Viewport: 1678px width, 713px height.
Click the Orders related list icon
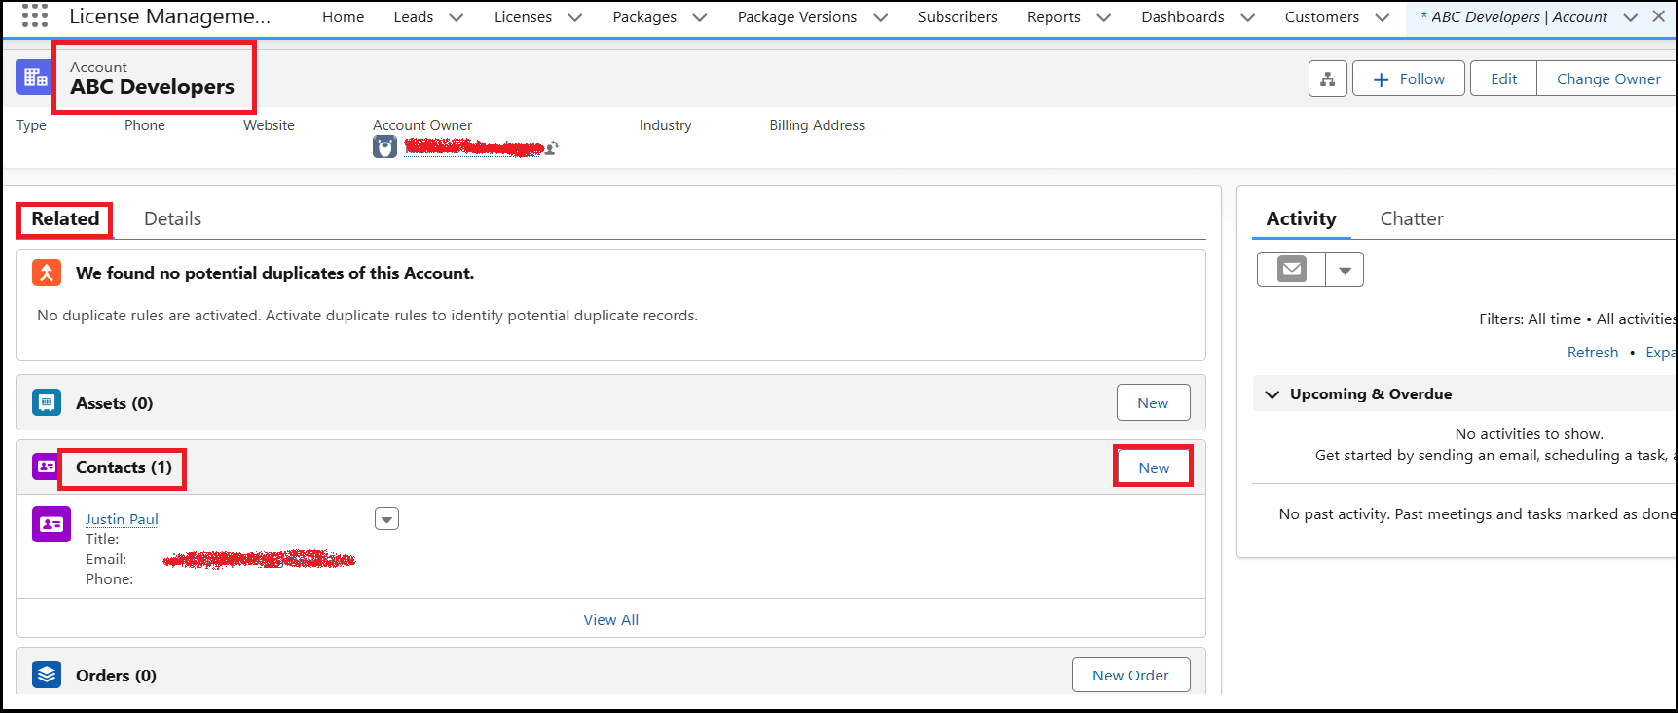coord(46,674)
